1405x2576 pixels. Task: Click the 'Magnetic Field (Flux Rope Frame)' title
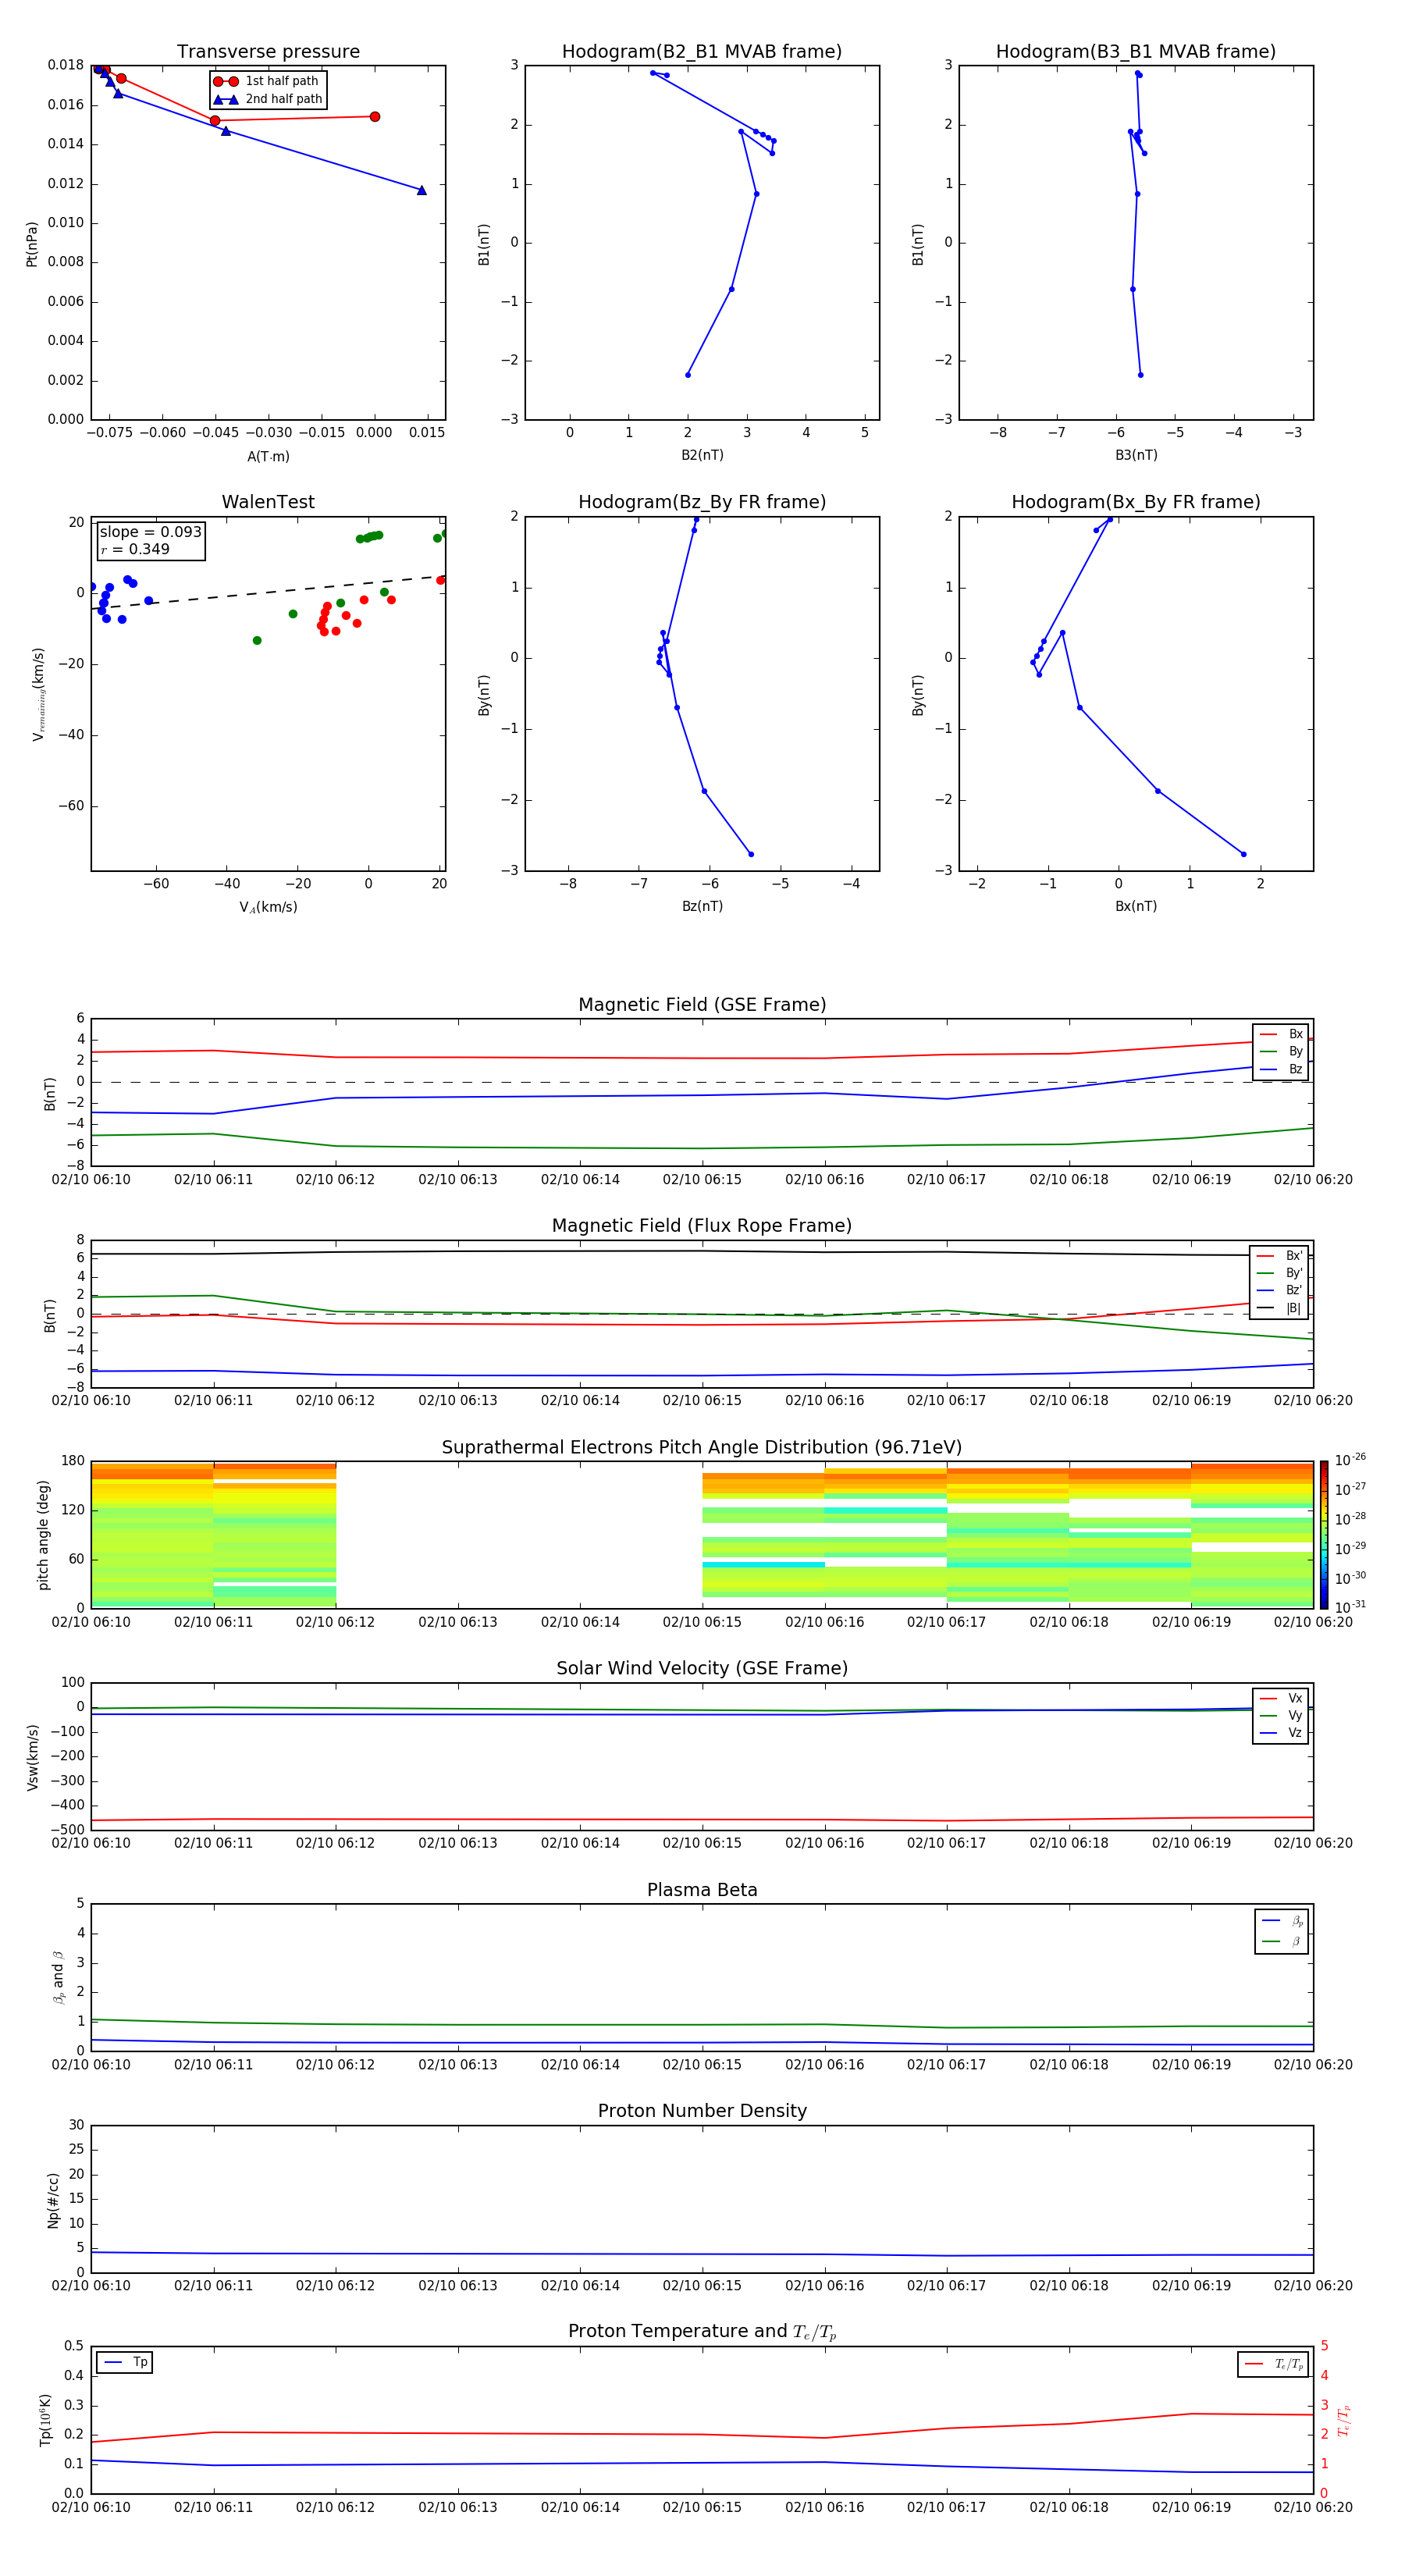(702, 1226)
